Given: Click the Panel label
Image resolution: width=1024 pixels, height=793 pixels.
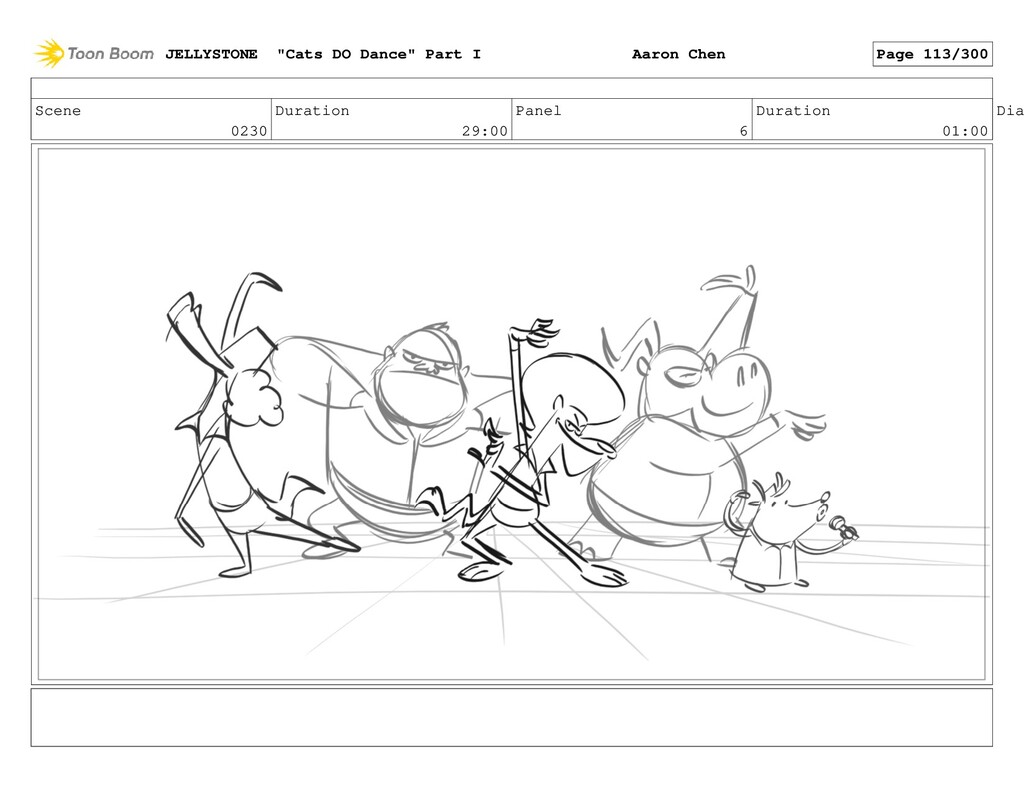Looking at the screenshot, I should coord(538,110).
